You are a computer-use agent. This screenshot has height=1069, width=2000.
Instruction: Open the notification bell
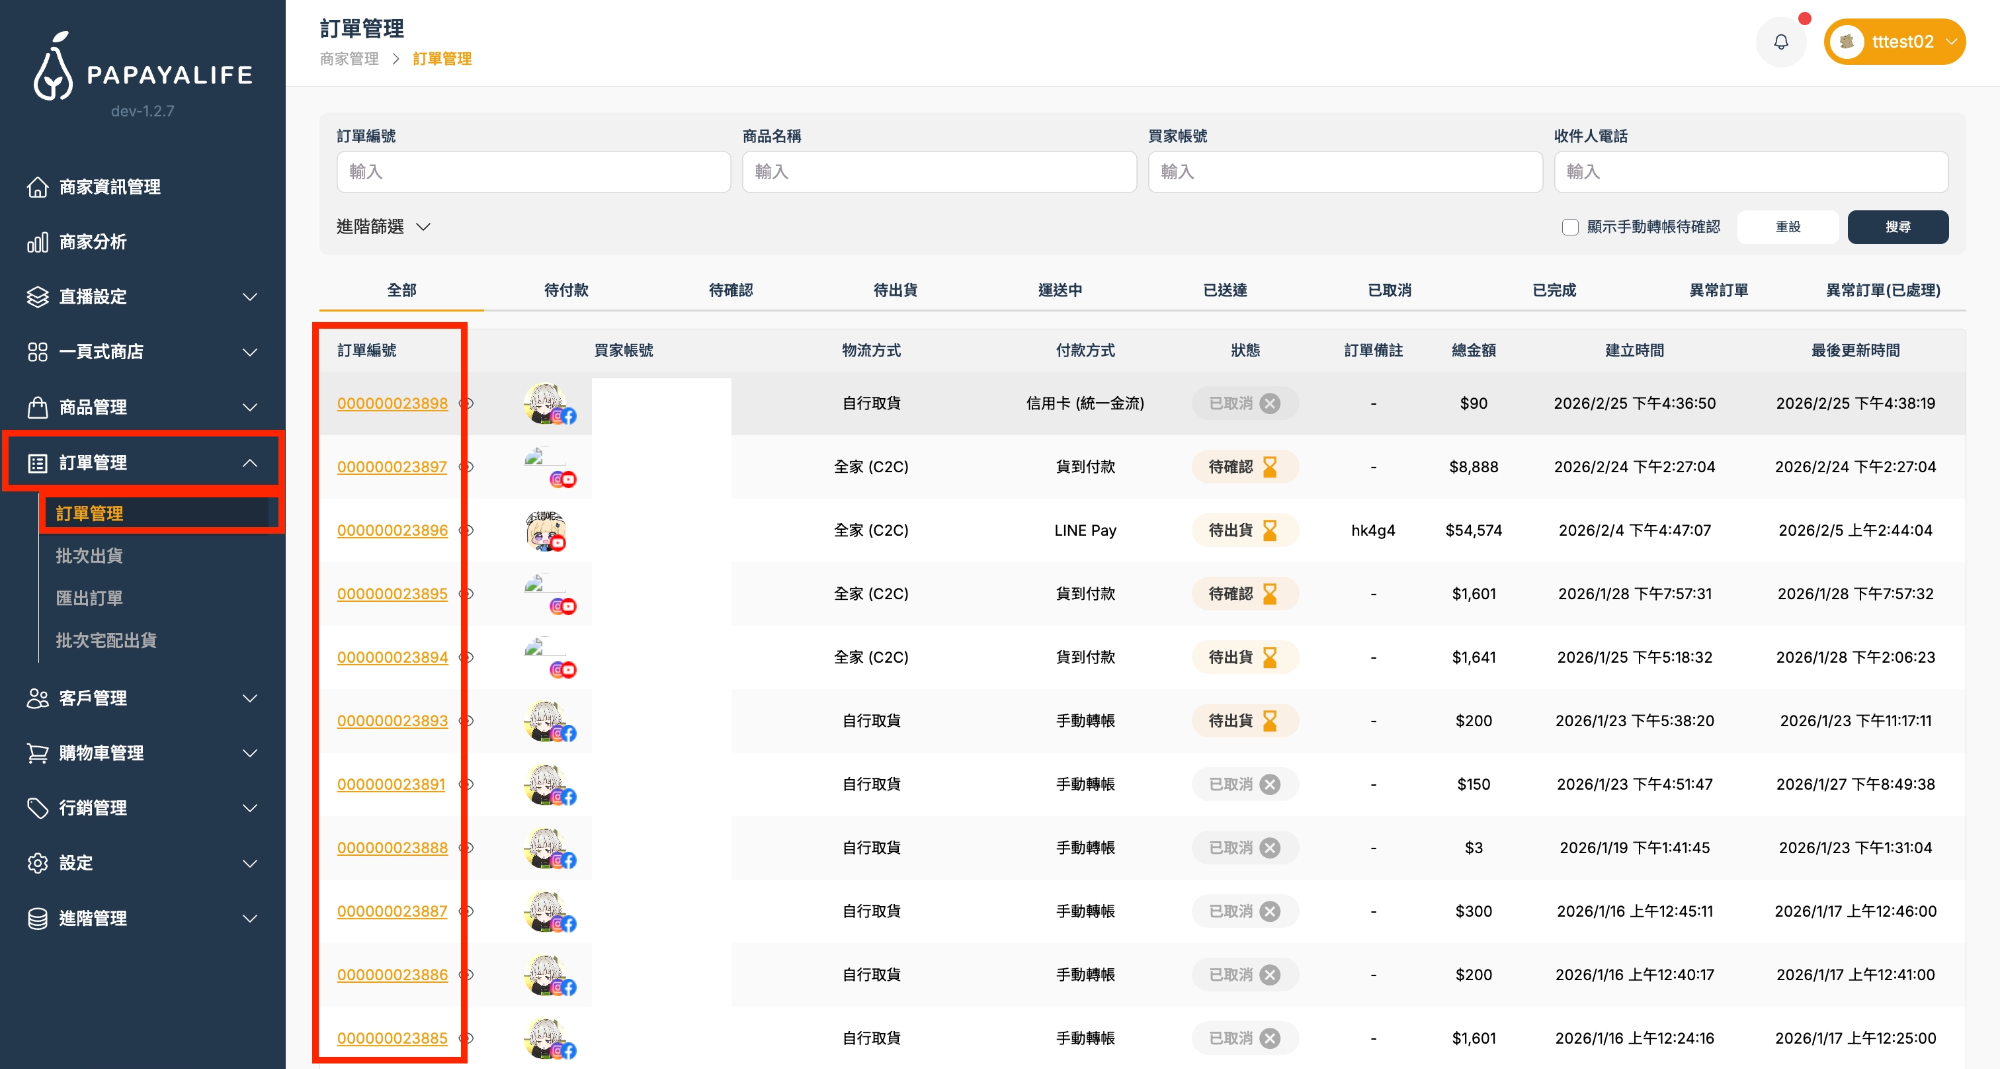(x=1781, y=41)
